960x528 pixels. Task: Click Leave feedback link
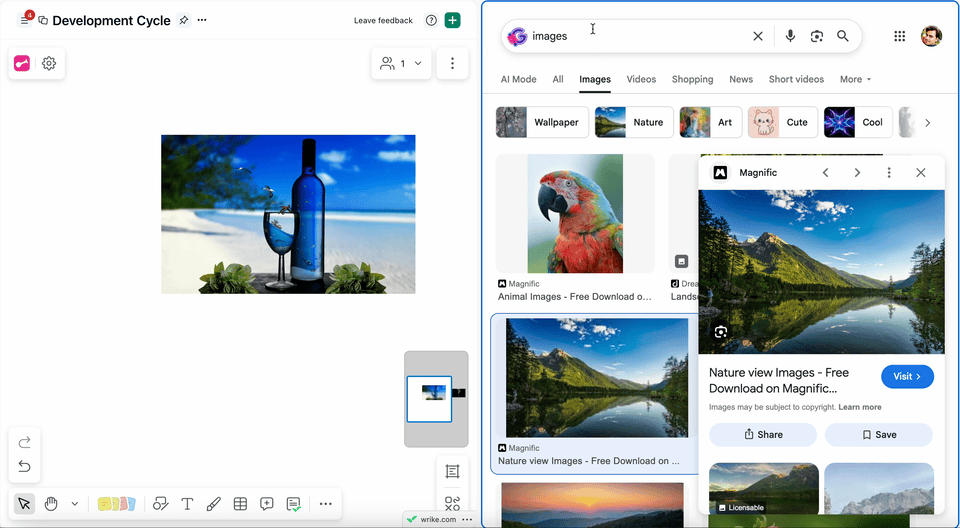point(383,20)
